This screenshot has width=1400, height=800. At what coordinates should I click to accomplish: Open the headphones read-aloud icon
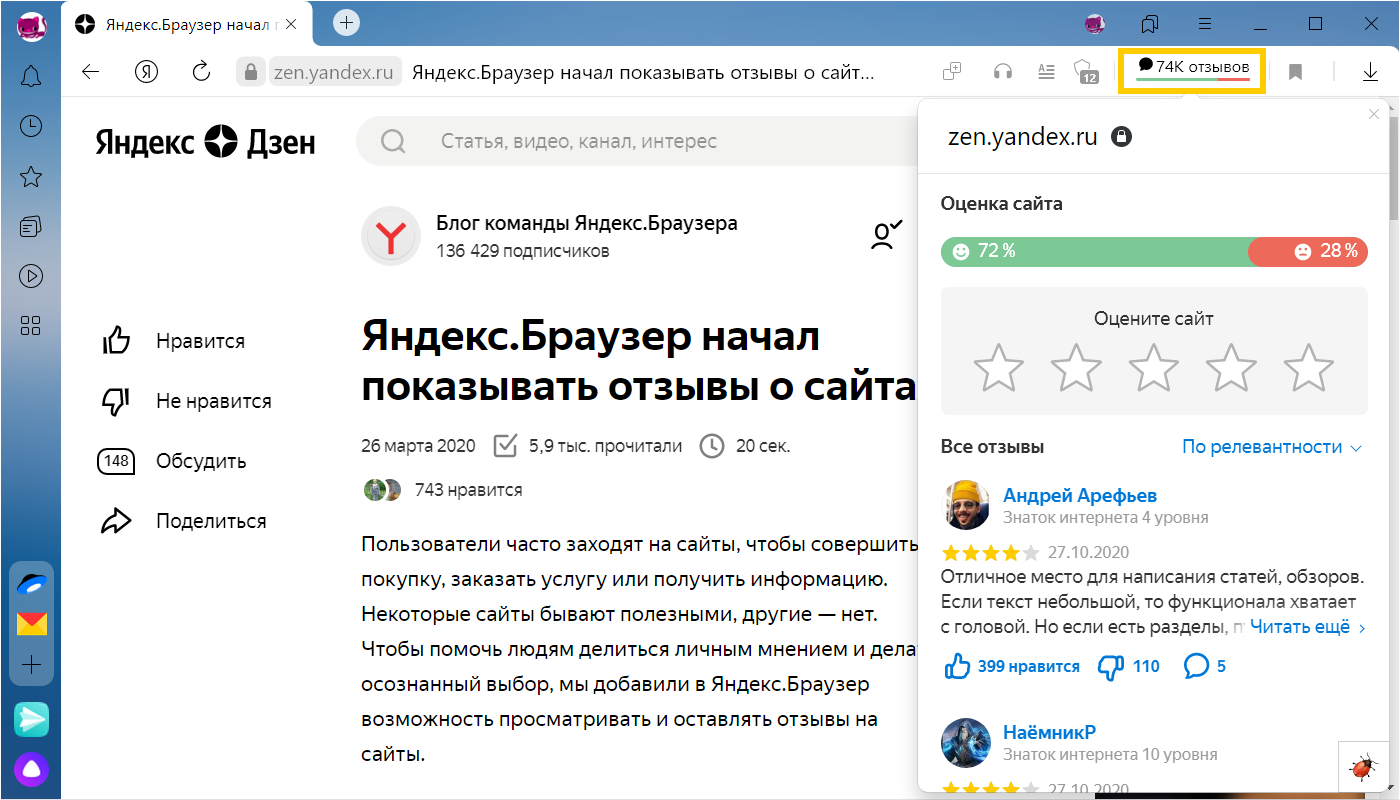(x=1002, y=71)
